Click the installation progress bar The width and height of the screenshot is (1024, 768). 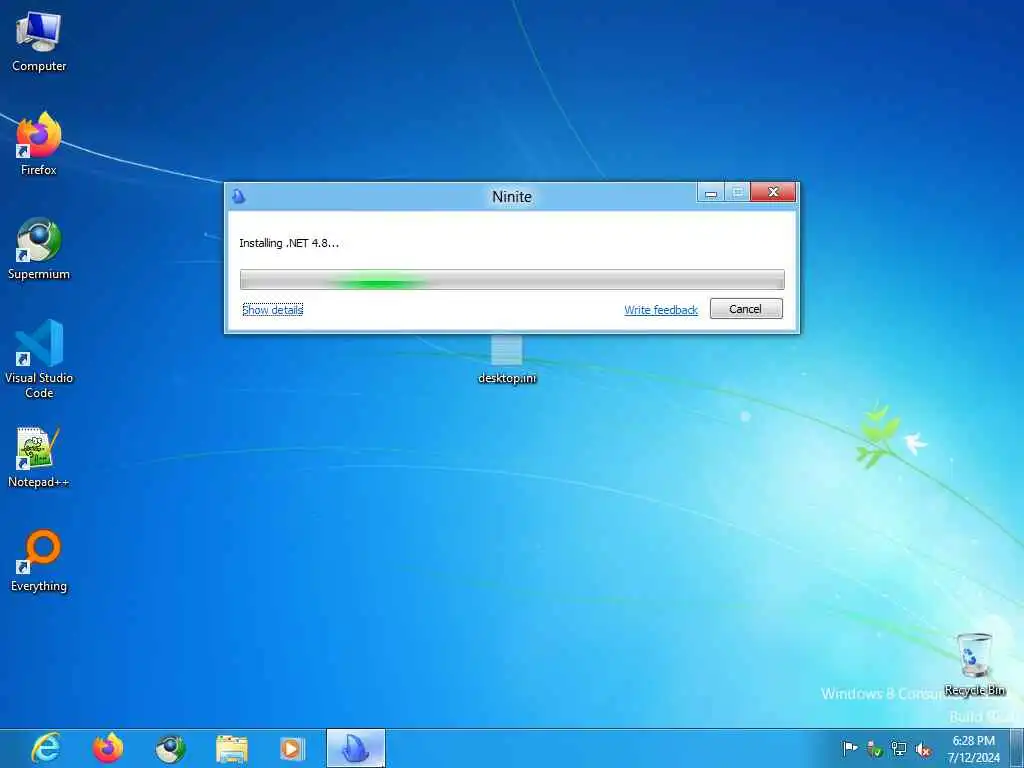click(x=512, y=280)
